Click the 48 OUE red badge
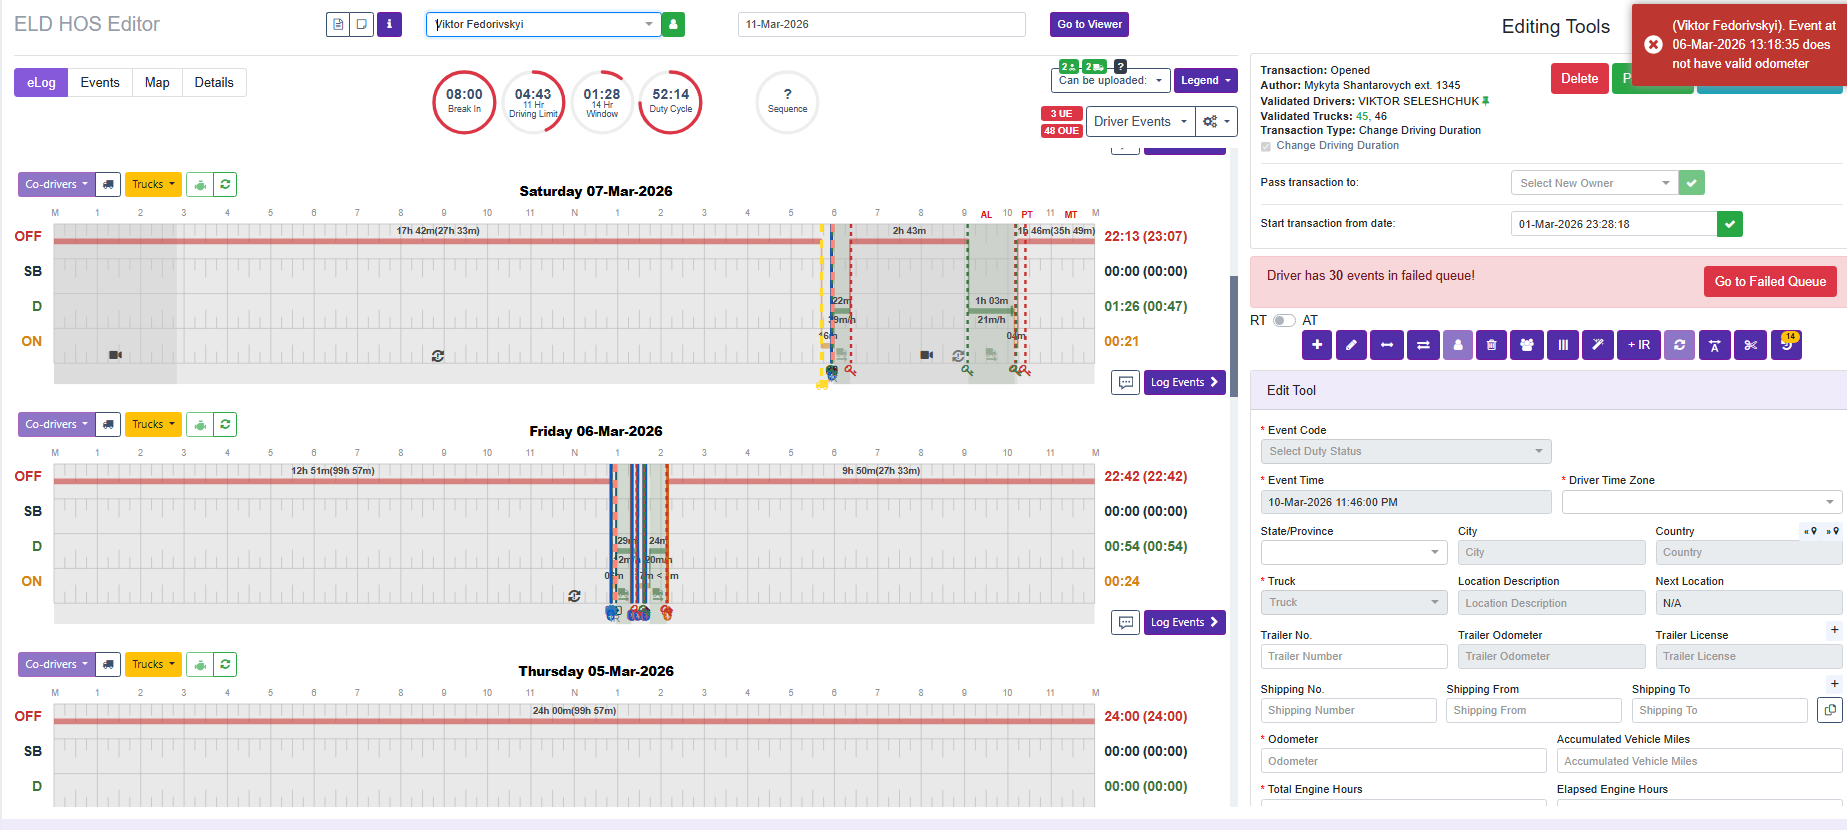 [x=1061, y=131]
